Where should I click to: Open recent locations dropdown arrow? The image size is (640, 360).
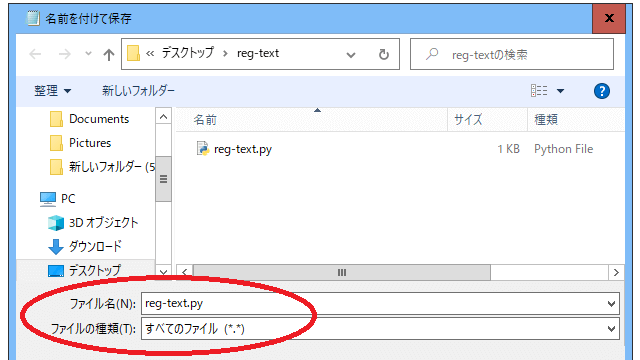[x=88, y=54]
